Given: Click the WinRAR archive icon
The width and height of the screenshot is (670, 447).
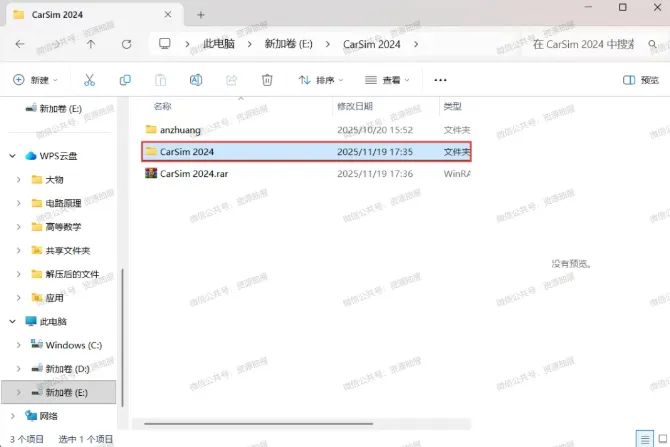Looking at the screenshot, I should [x=151, y=173].
